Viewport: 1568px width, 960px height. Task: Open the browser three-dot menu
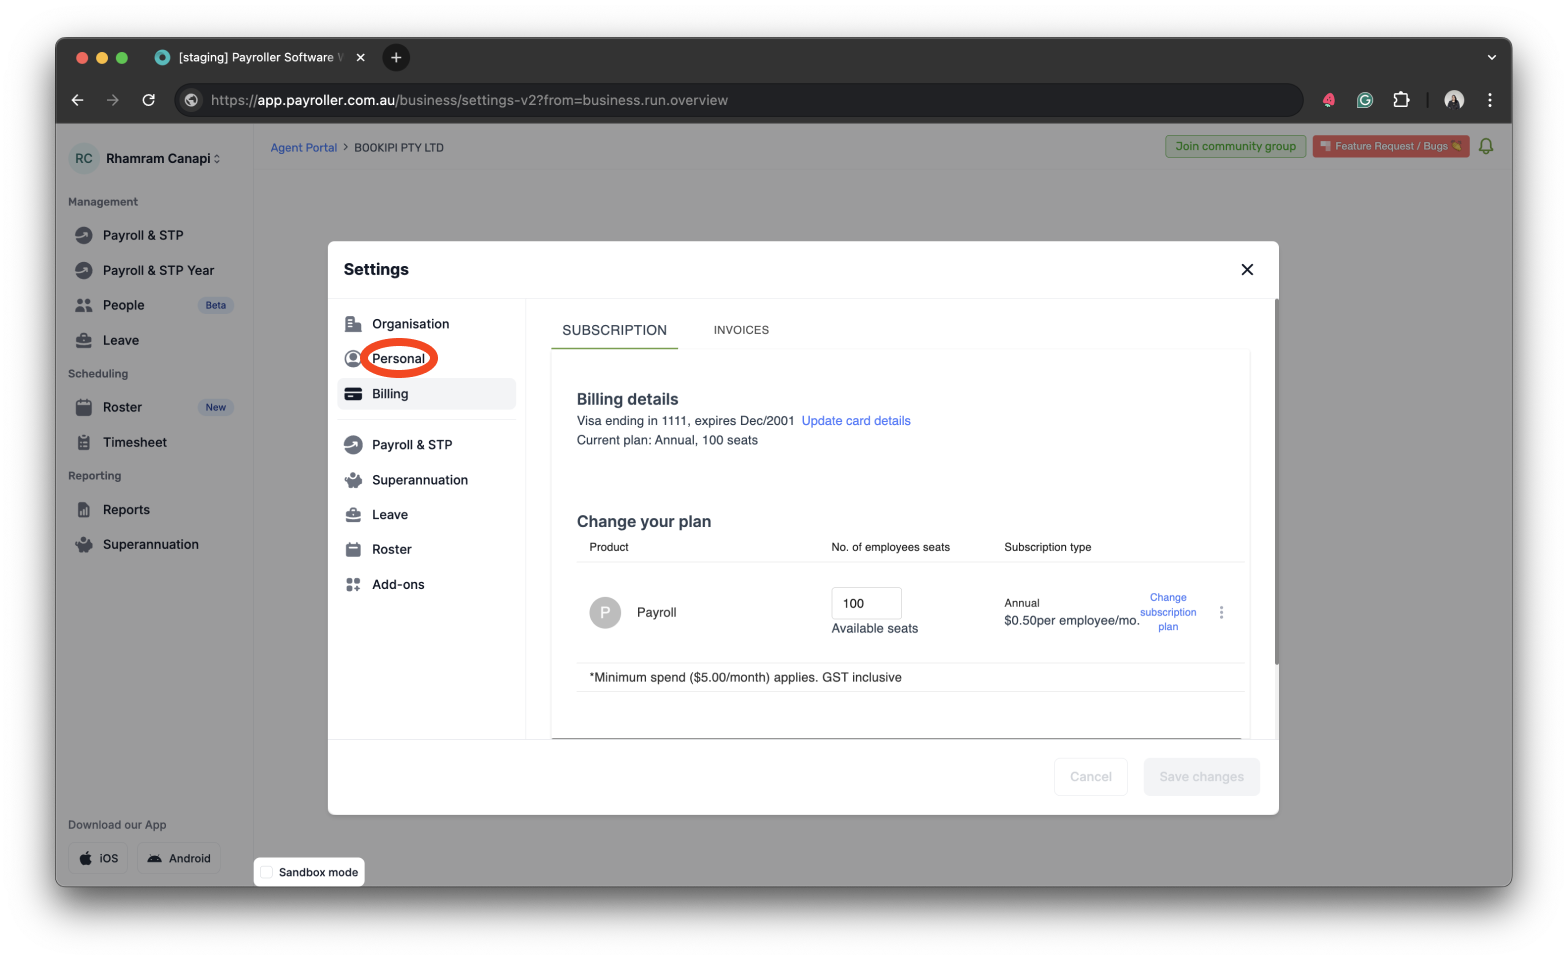coord(1490,100)
